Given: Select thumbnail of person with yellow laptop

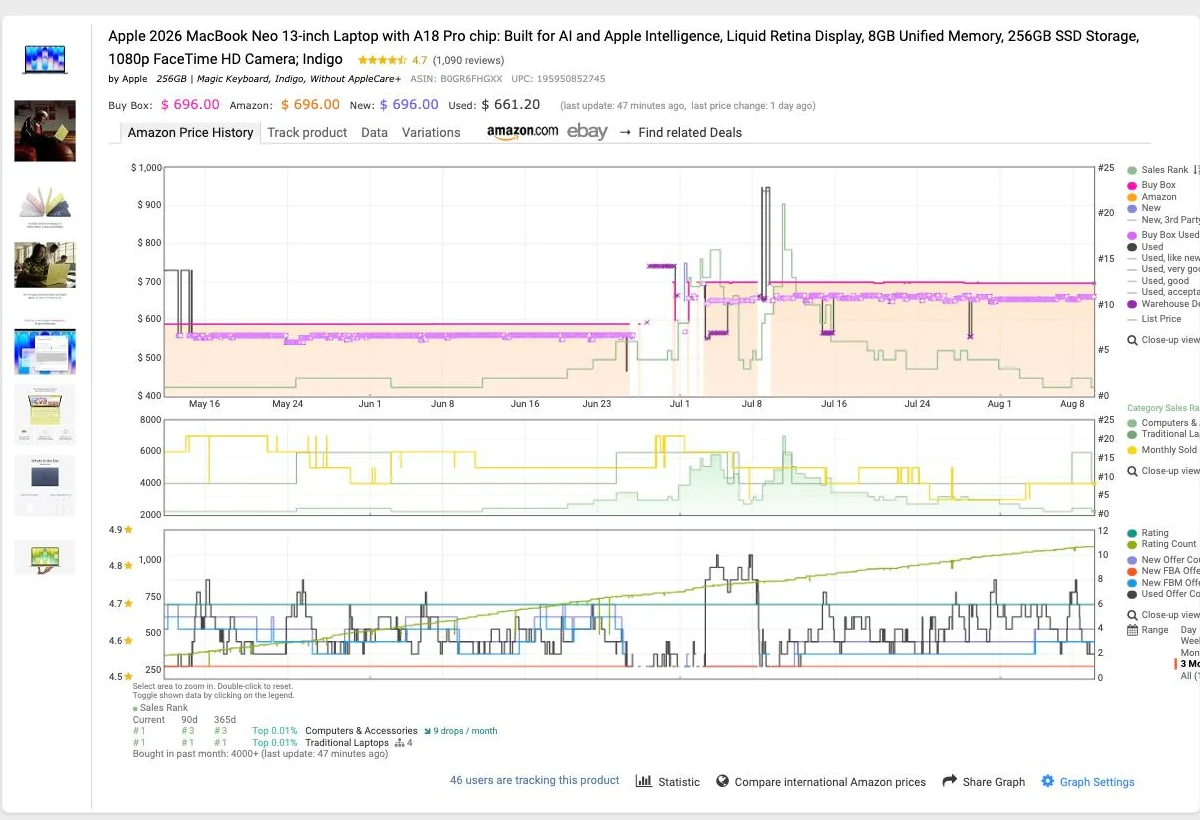Looking at the screenshot, I should (x=45, y=265).
